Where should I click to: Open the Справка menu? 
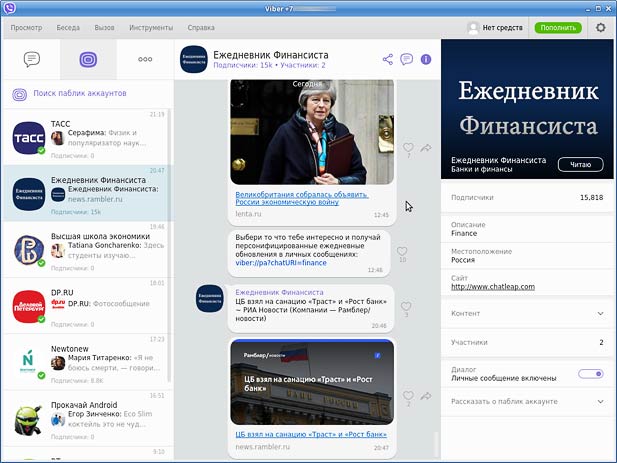pyautogui.click(x=201, y=28)
